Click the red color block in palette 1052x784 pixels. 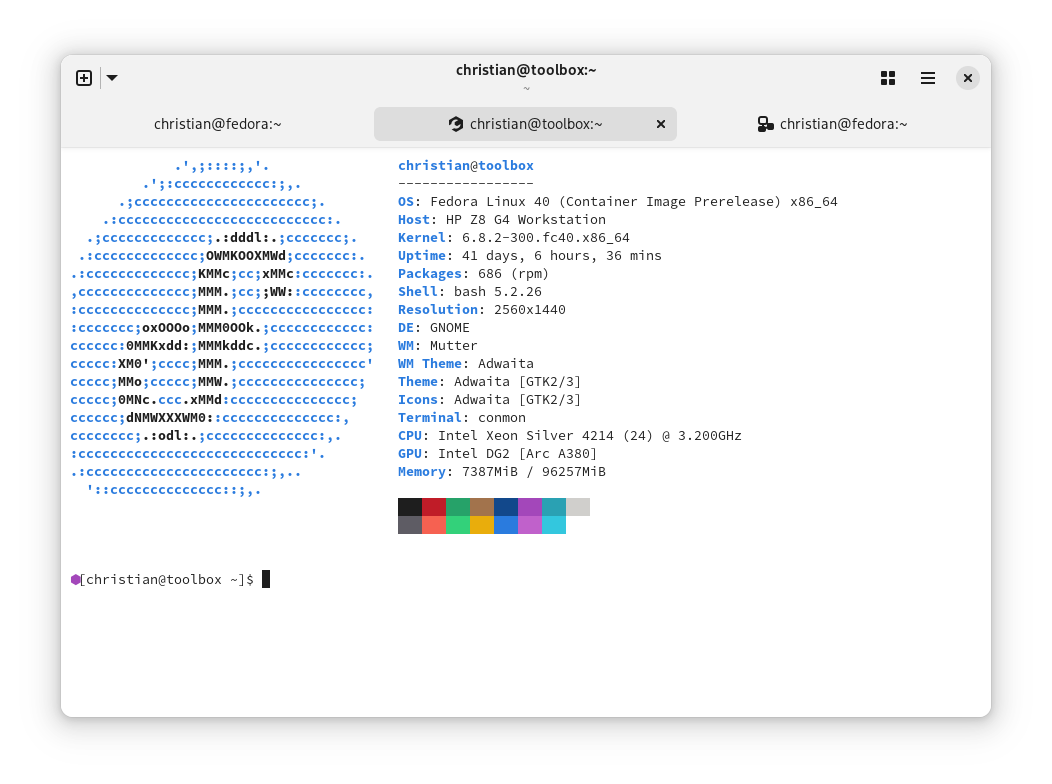(434, 507)
